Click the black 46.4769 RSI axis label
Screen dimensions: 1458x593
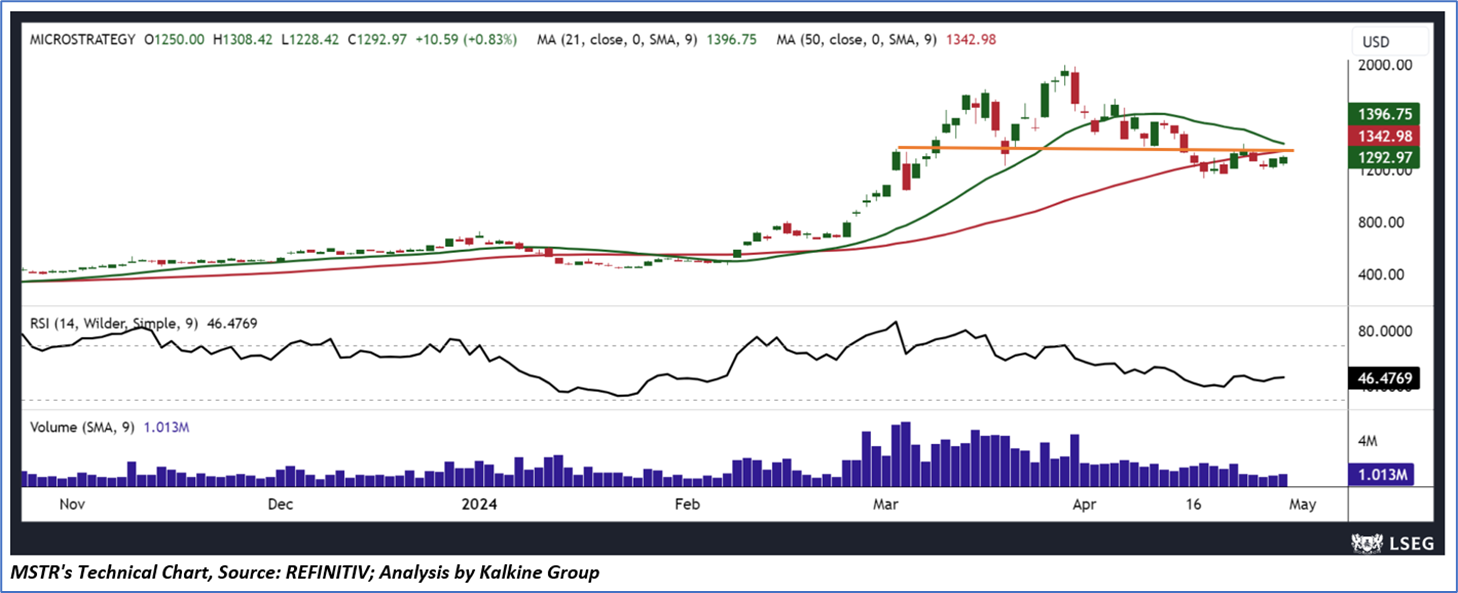[1384, 378]
